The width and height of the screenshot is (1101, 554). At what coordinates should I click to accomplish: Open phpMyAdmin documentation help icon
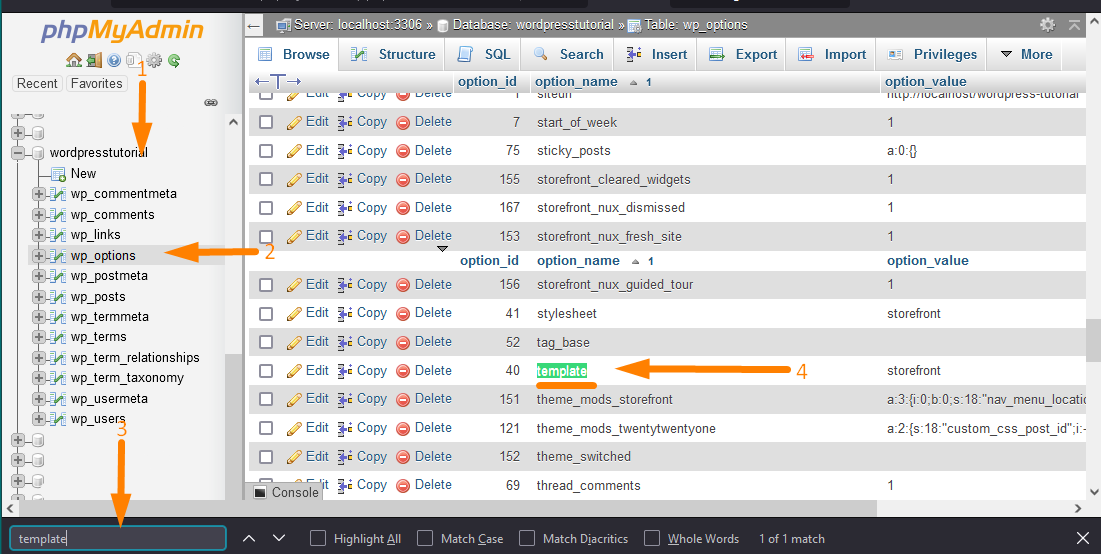114,60
